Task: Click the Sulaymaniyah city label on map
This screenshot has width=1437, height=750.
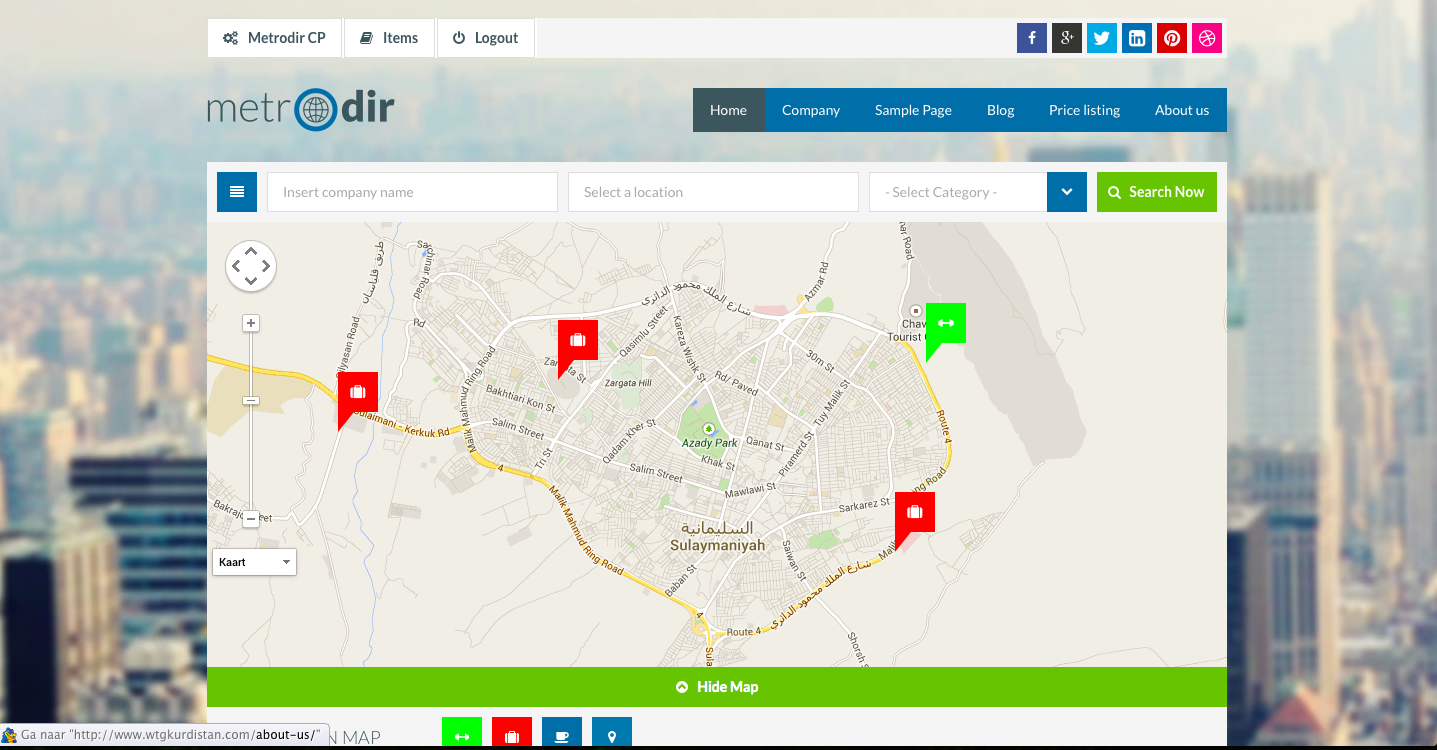Action: [x=717, y=546]
